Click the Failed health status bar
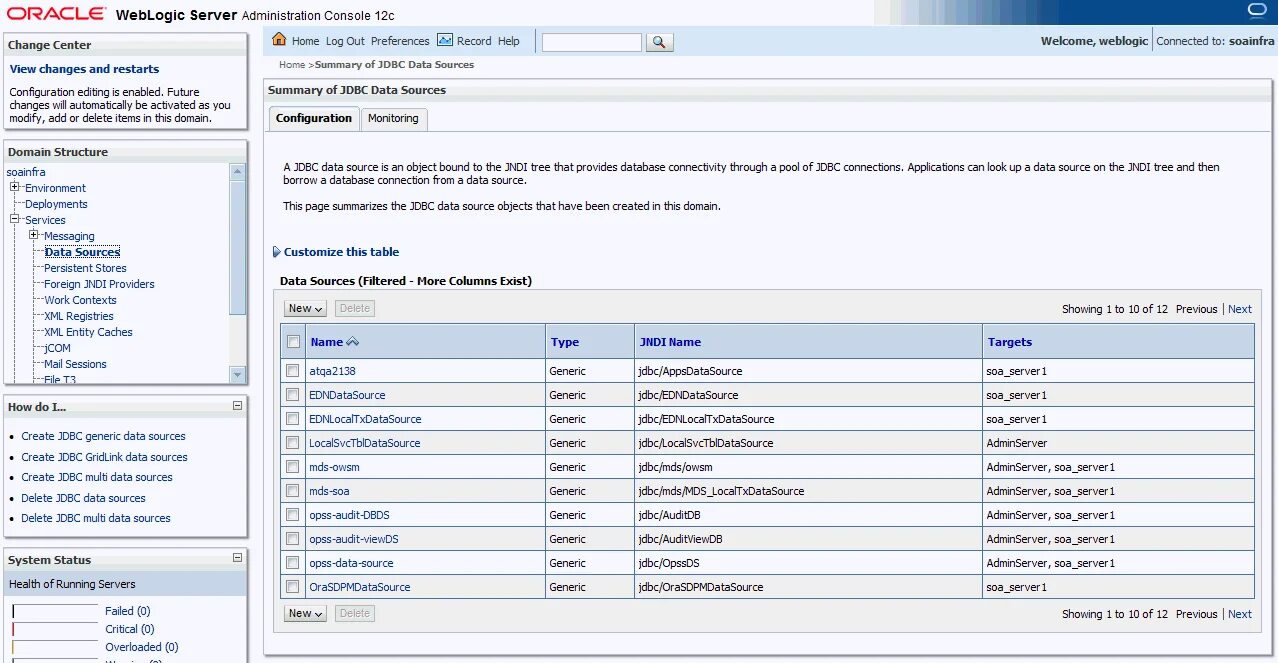 click(55, 611)
